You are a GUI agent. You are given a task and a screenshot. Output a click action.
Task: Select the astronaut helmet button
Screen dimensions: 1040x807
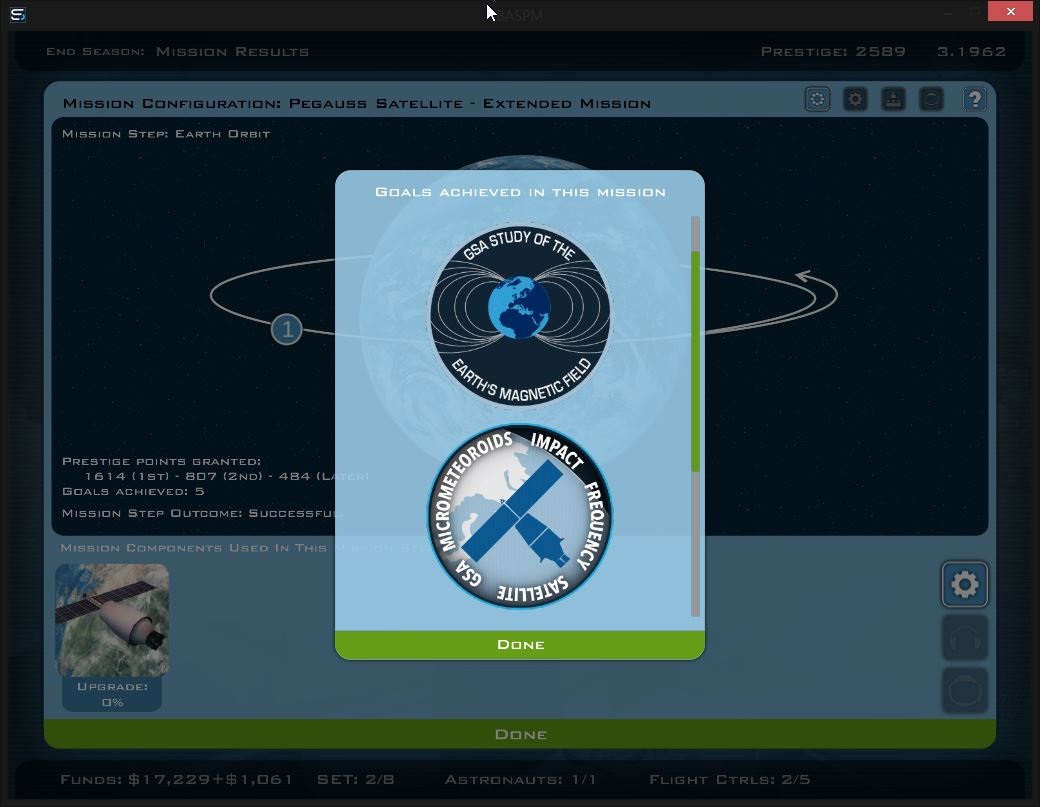coord(964,691)
